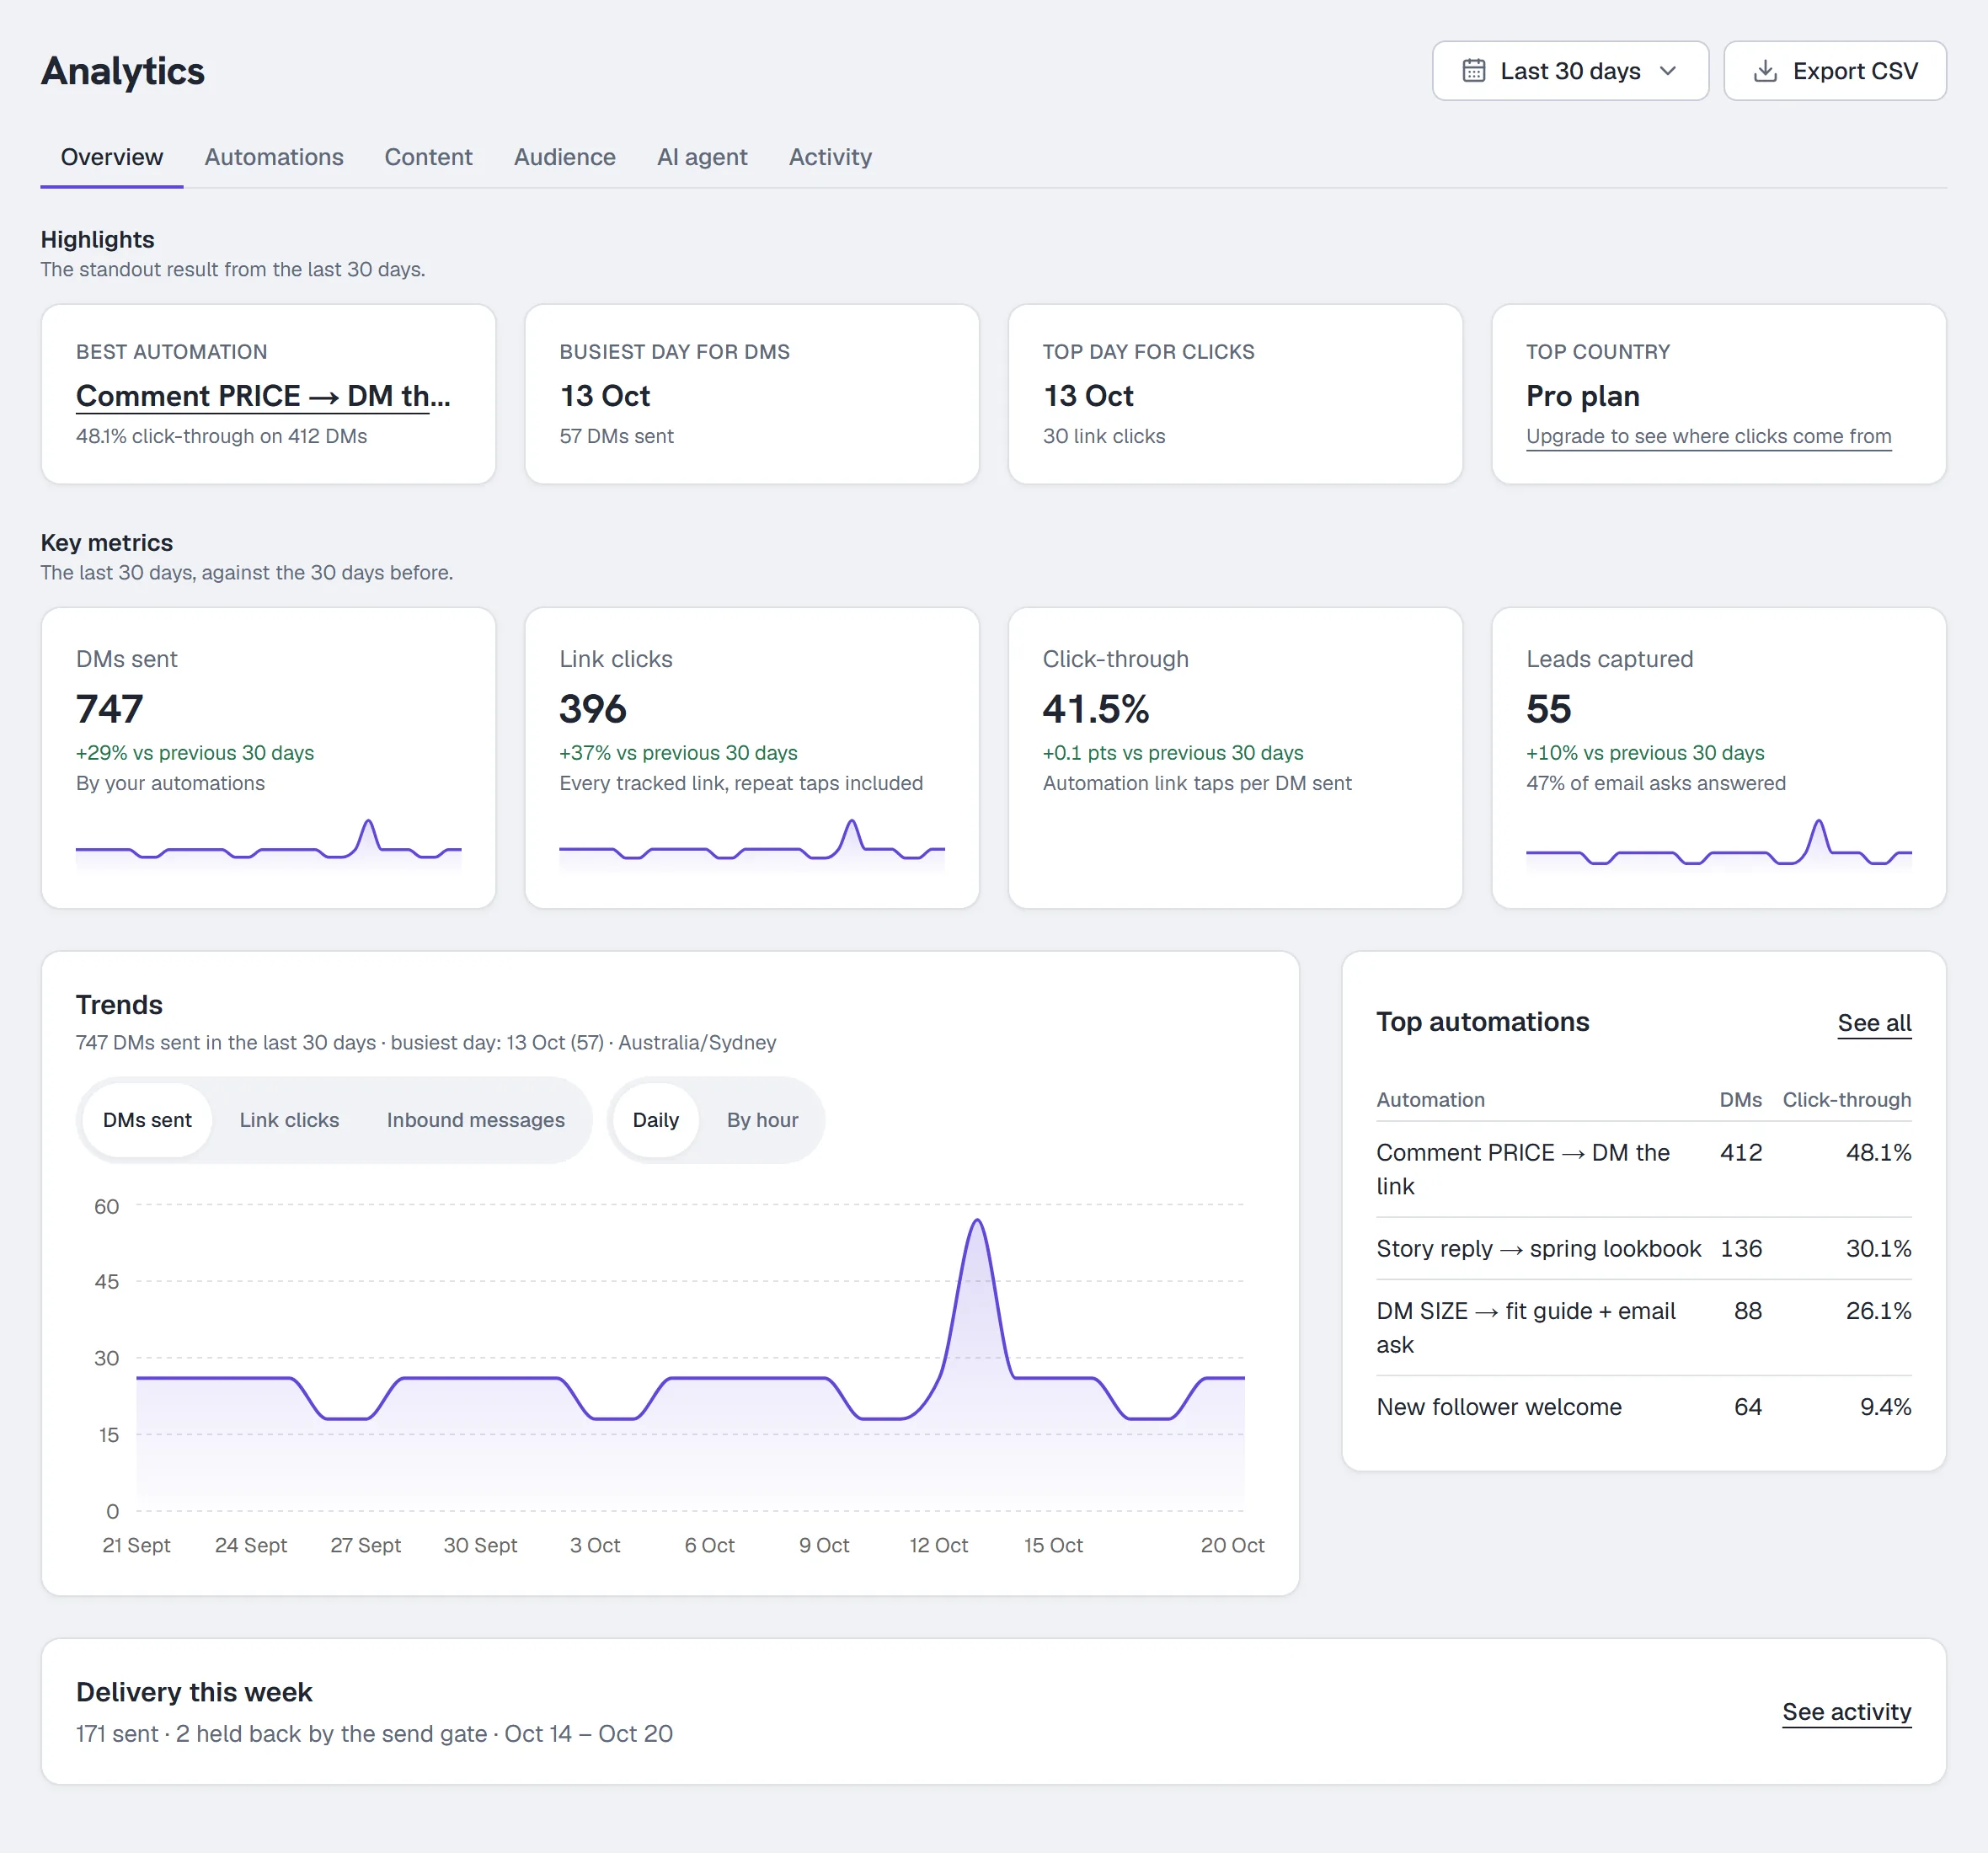Viewport: 1988px width, 1853px height.
Task: Click the 747 DMs sent value
Action: [110, 709]
